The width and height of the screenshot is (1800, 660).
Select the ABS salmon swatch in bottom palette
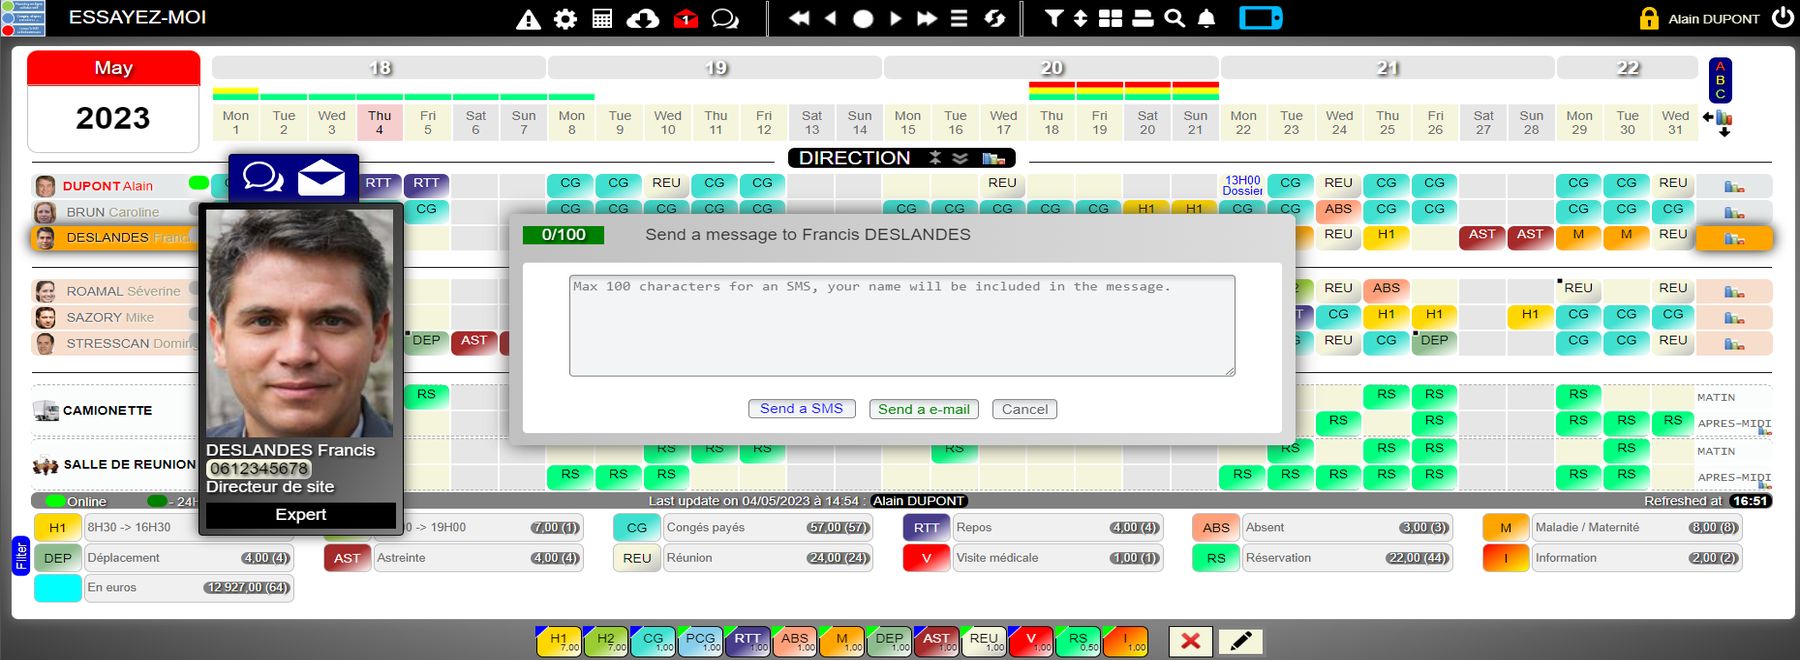(x=795, y=641)
